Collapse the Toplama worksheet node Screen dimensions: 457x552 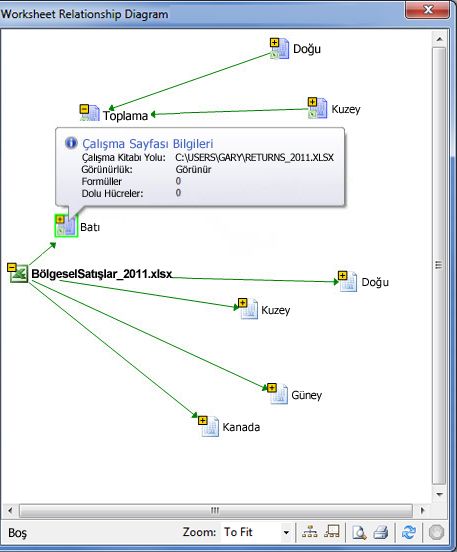point(84,109)
